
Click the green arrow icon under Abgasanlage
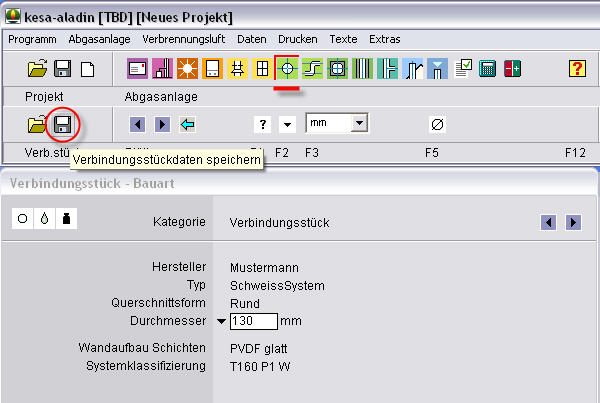tap(187, 125)
